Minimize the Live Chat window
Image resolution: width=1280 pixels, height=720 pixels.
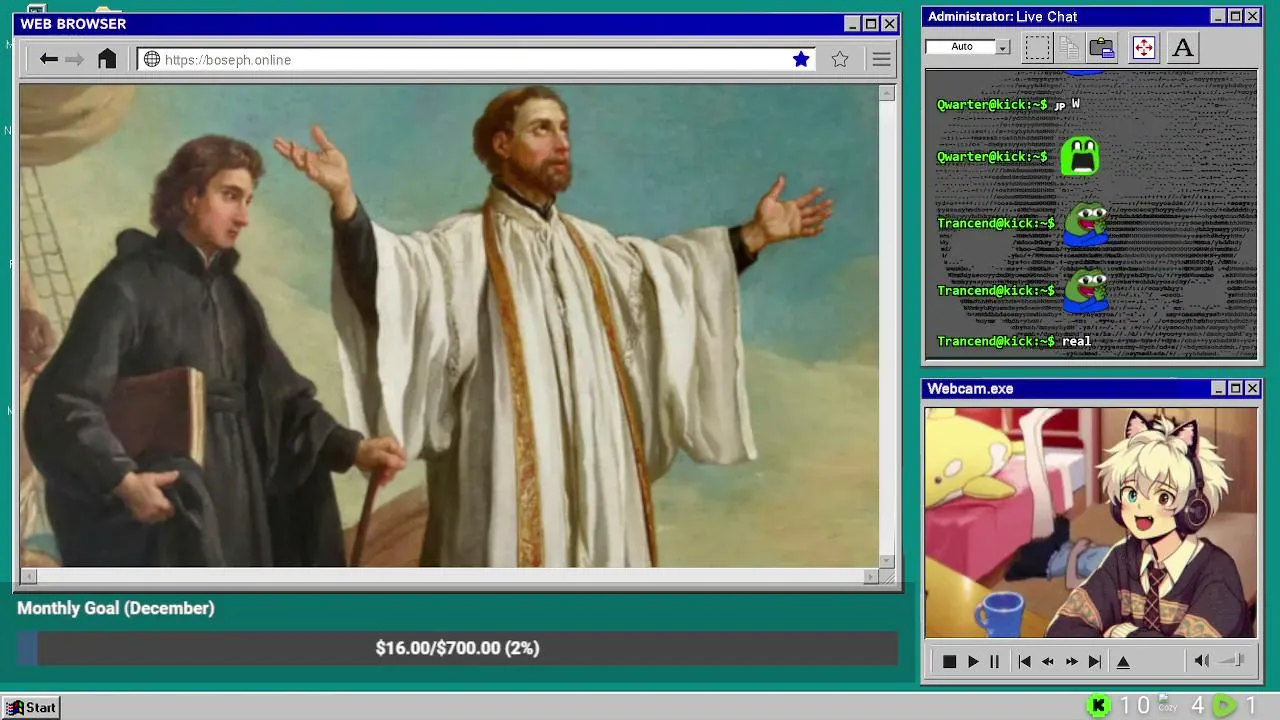click(1218, 16)
